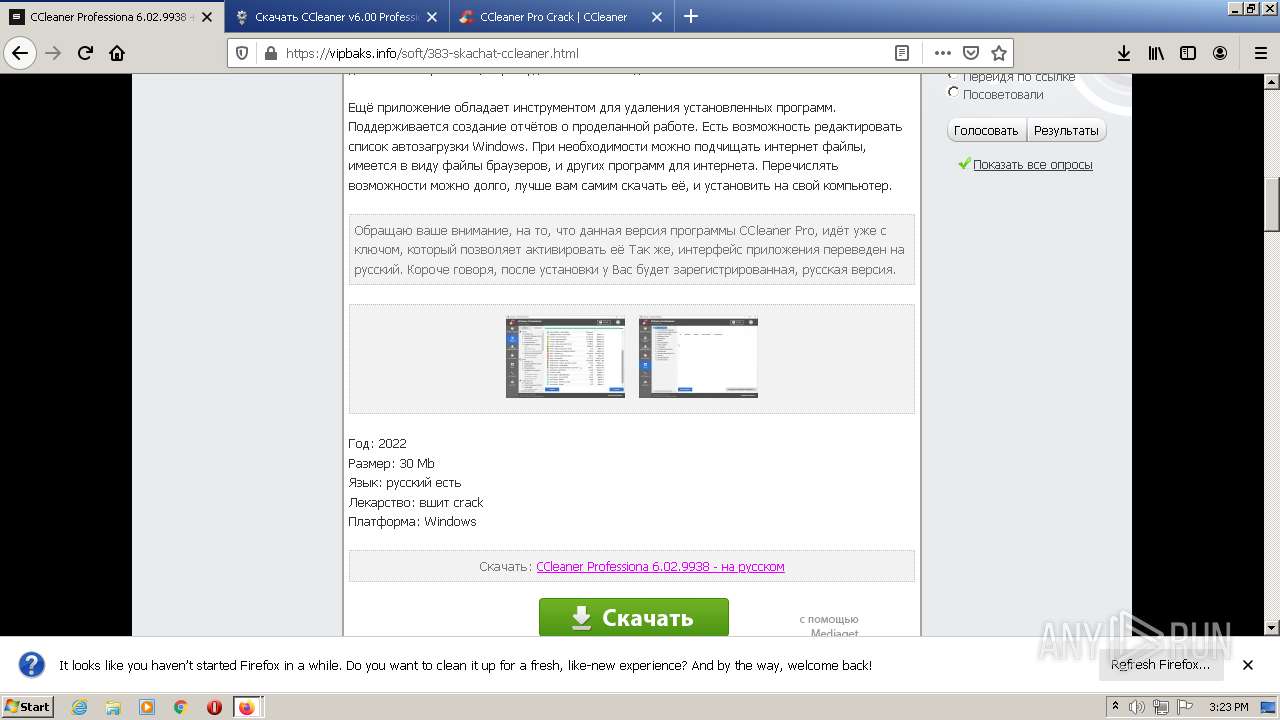Click the green Скачать download button
Screen dimensions: 1280x720
click(x=634, y=617)
